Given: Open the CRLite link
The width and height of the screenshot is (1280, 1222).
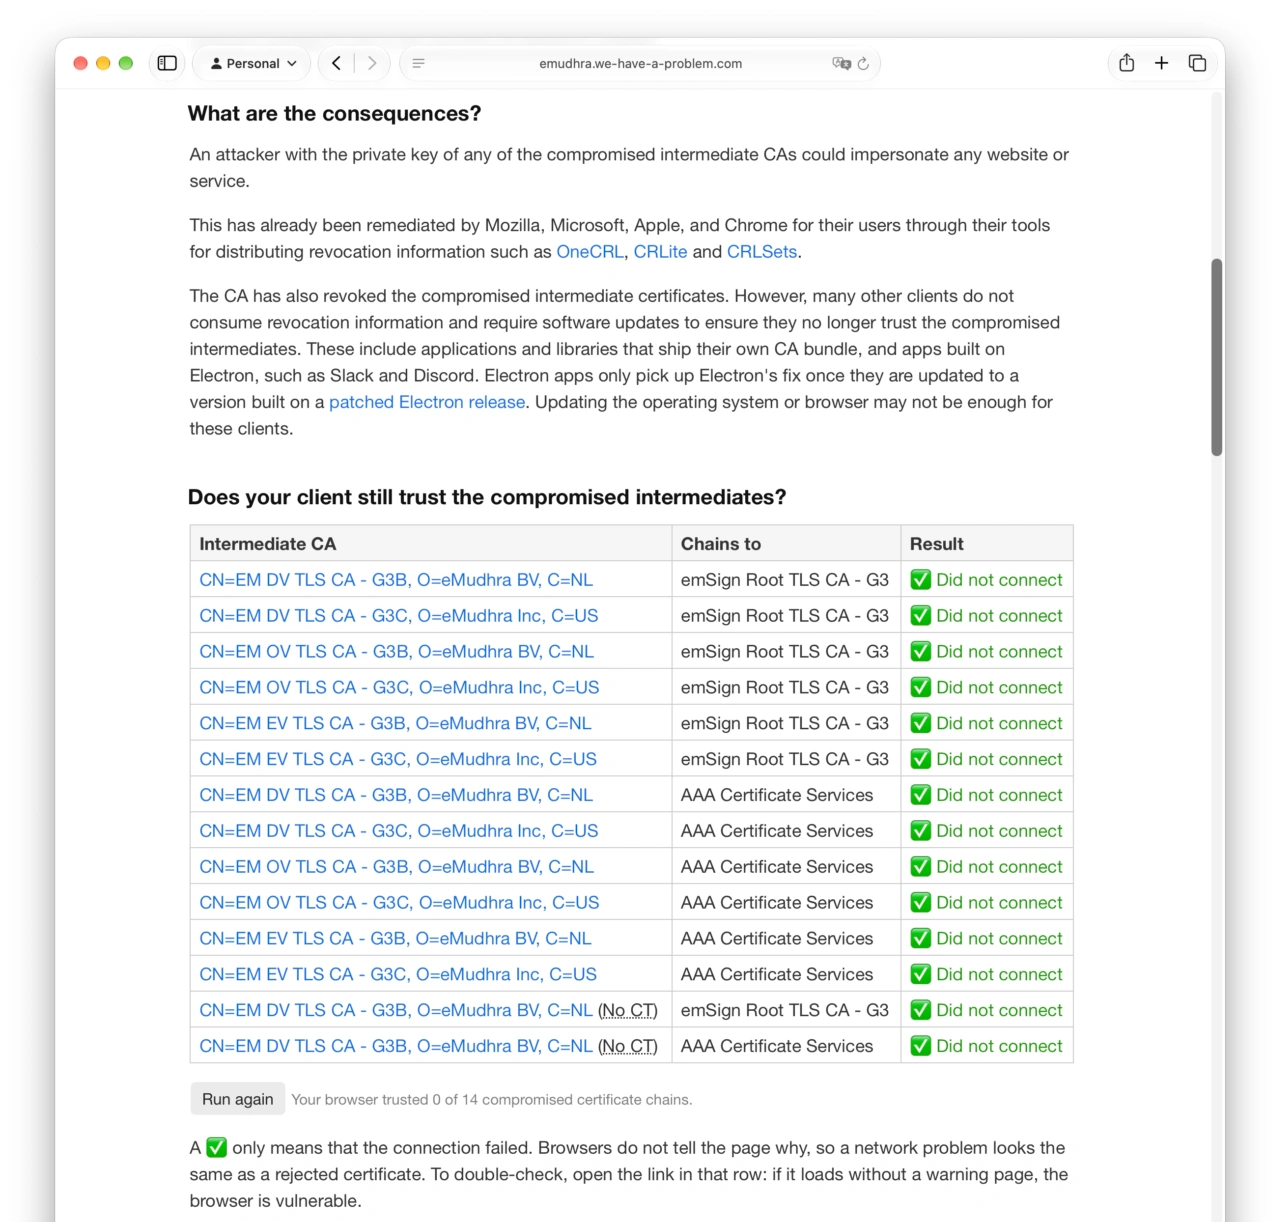Looking at the screenshot, I should 660,252.
